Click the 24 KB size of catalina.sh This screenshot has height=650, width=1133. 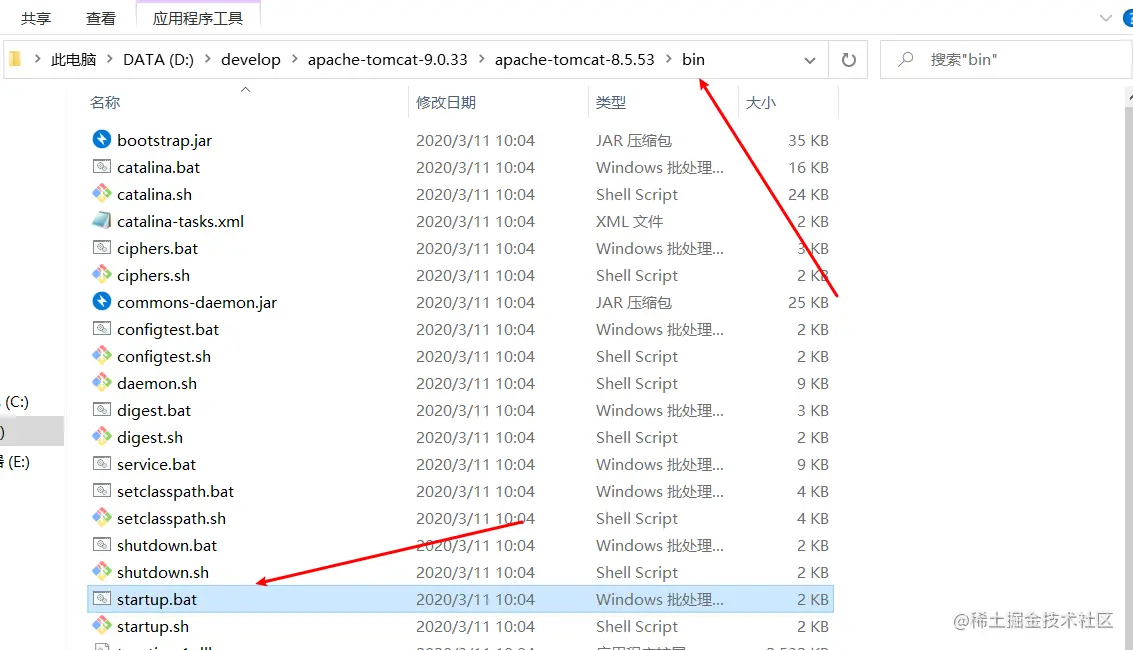coord(808,194)
